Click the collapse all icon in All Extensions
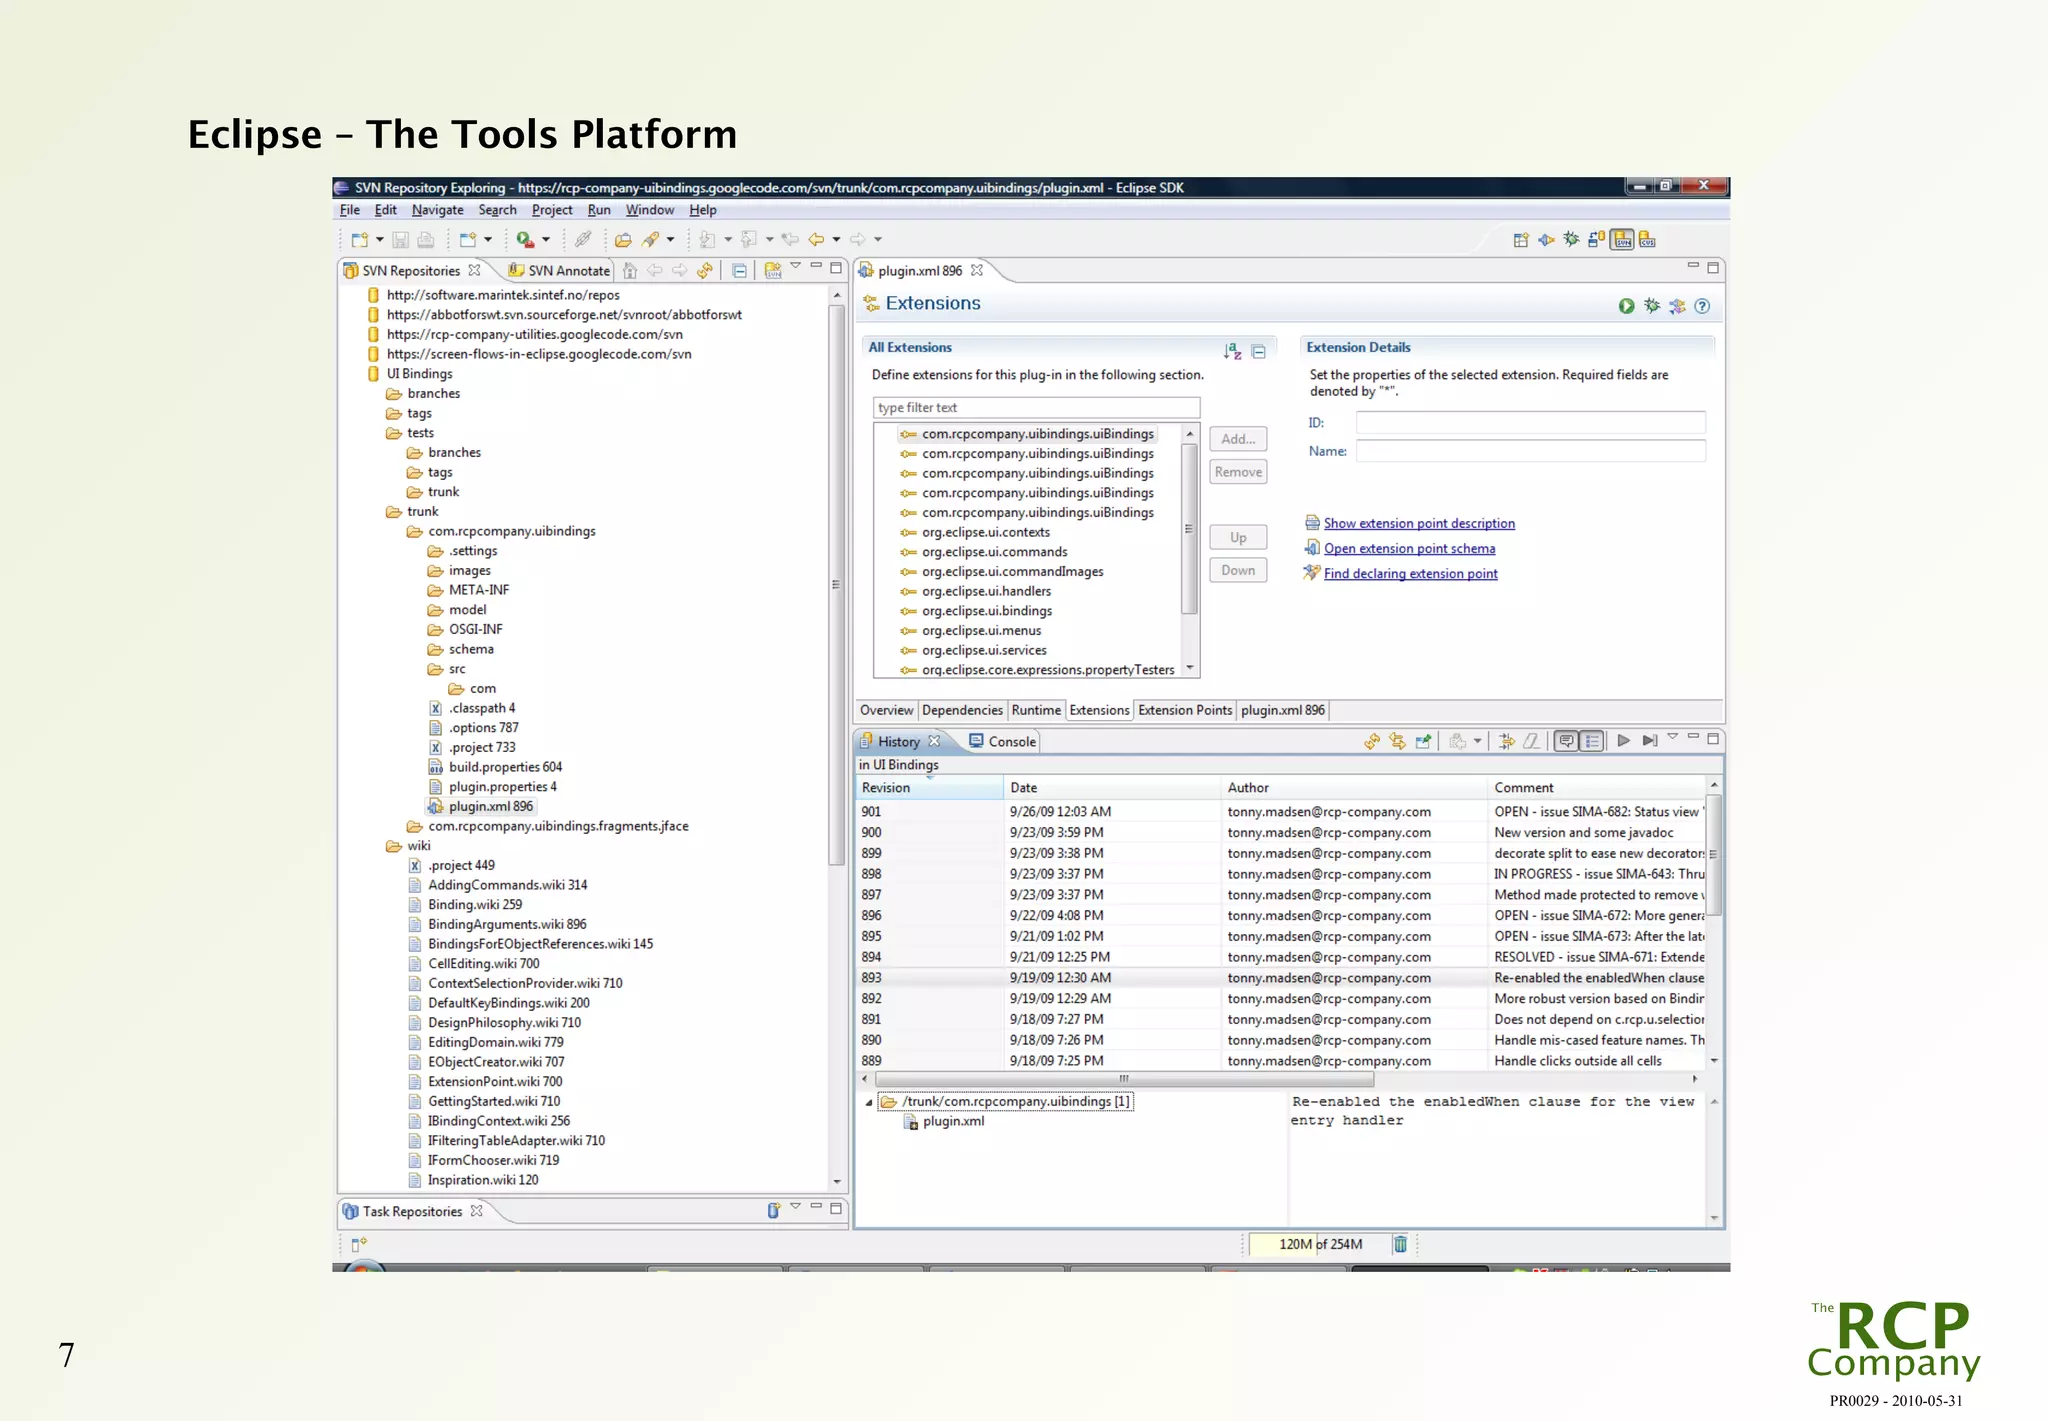Screen dimensions: 2048x1421 [1259, 351]
